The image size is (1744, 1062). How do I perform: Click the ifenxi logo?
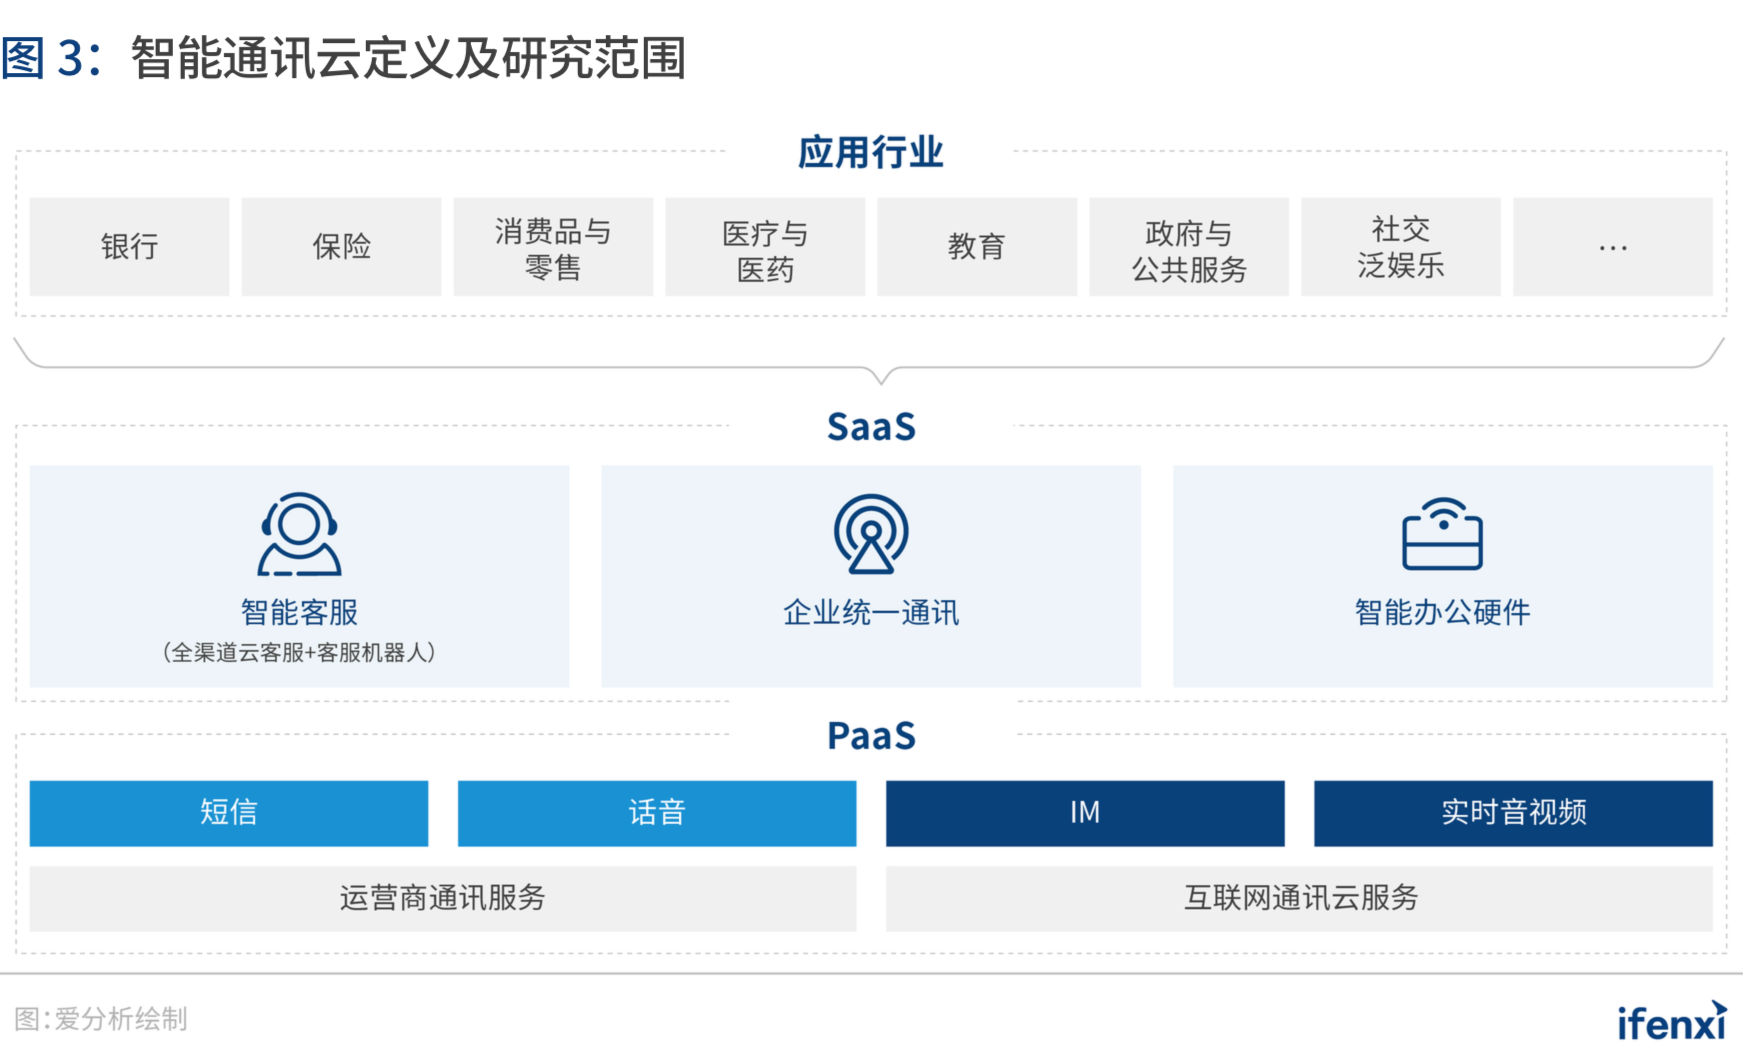pos(1672,1022)
